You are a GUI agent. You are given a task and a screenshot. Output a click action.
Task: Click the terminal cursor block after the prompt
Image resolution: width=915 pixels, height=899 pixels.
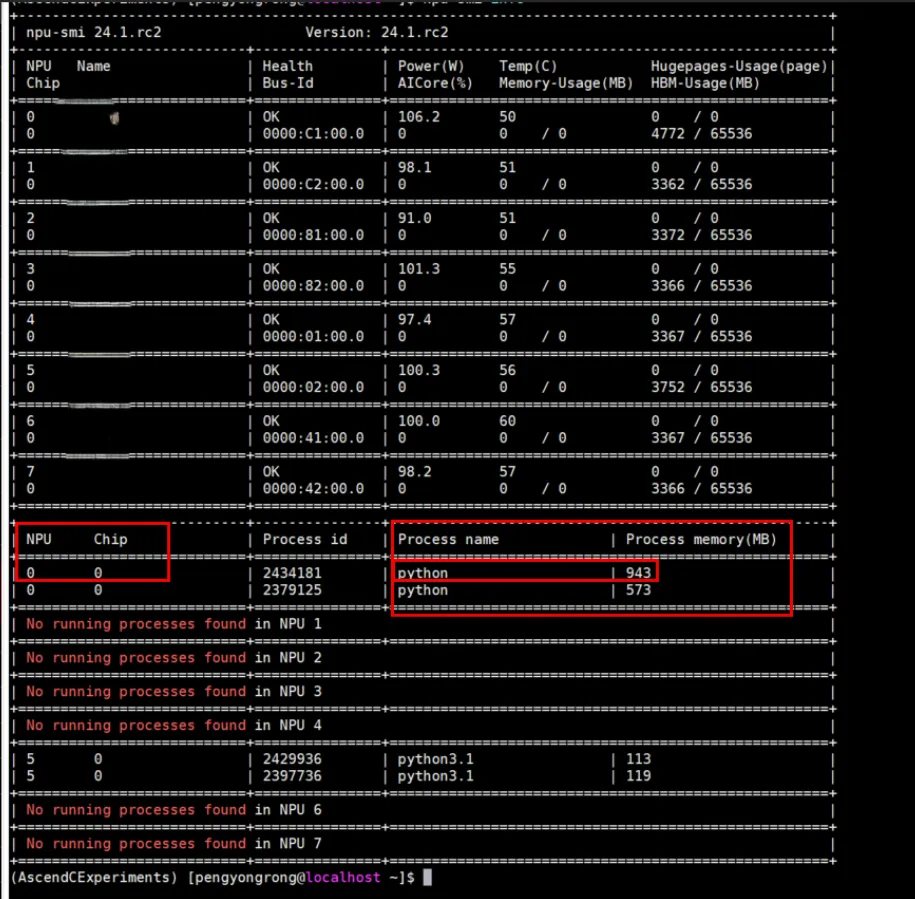coord(427,878)
